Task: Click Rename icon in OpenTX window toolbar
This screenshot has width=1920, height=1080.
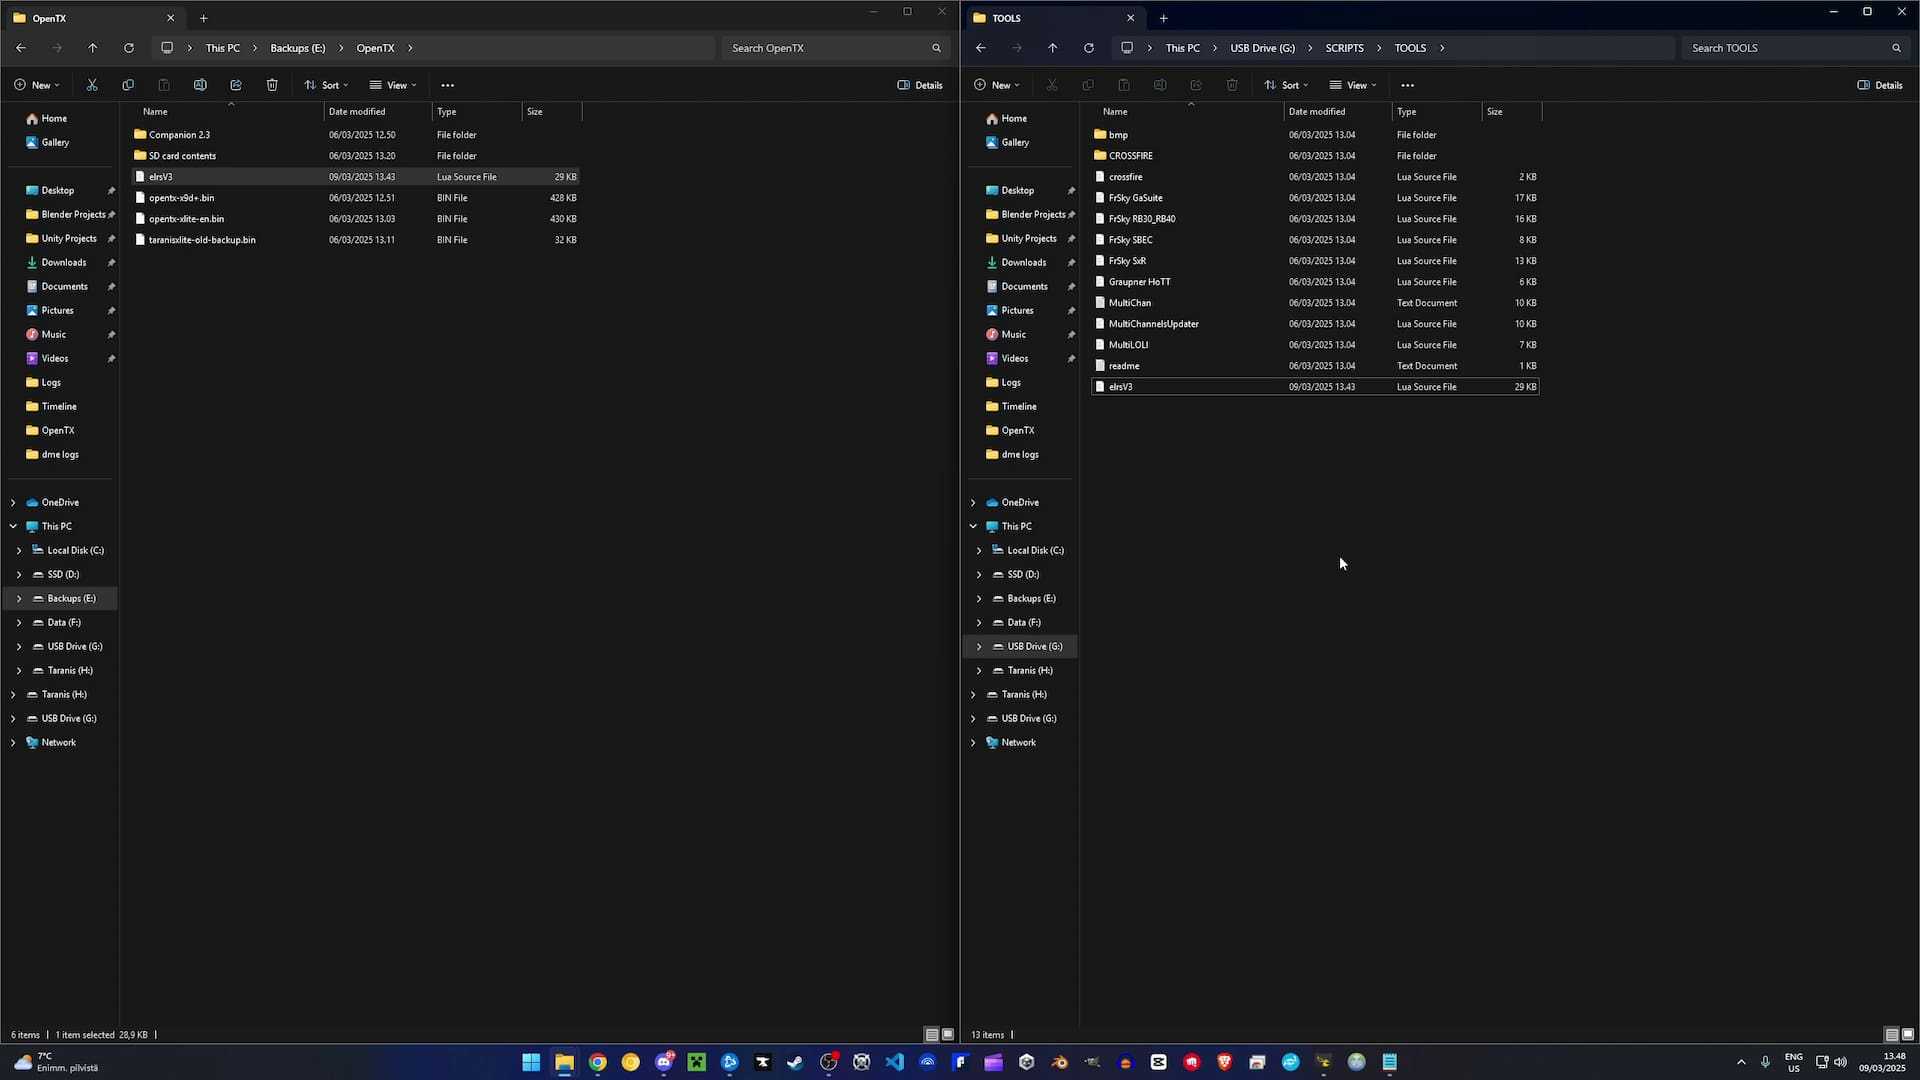Action: point(200,85)
